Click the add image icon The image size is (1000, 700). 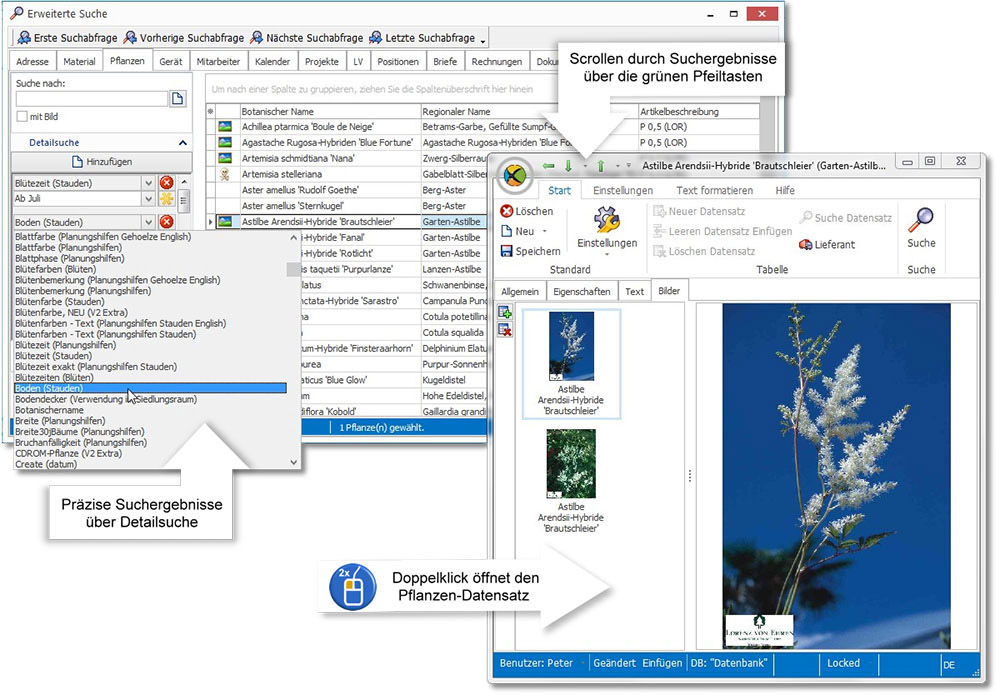click(505, 313)
